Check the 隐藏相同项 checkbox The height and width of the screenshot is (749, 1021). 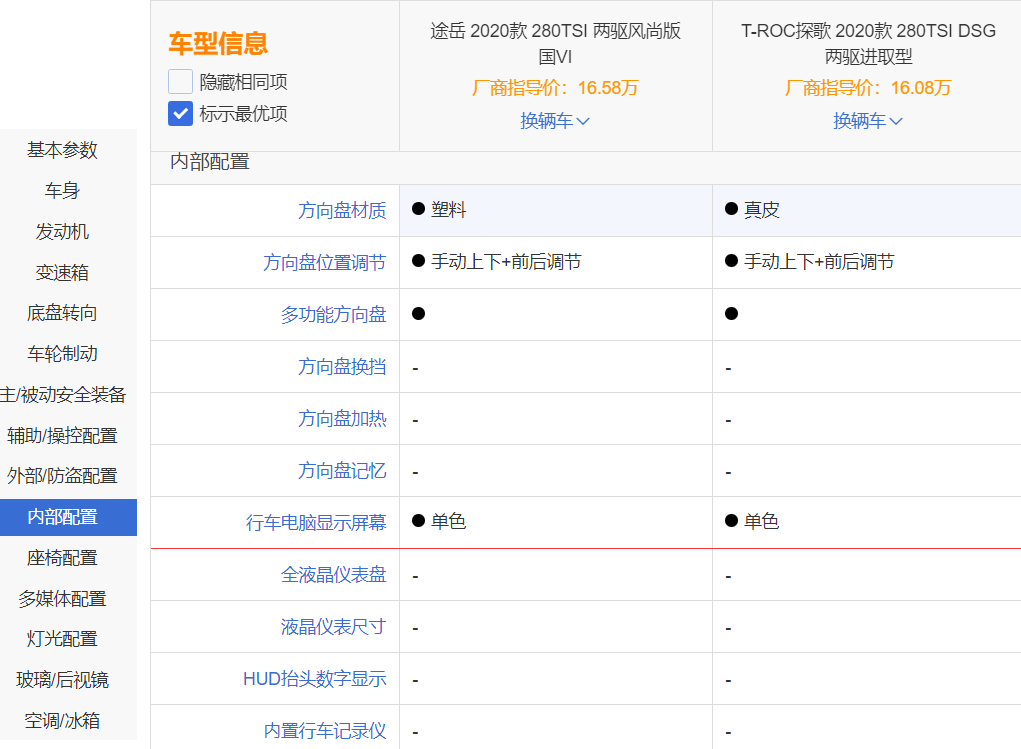(180, 82)
